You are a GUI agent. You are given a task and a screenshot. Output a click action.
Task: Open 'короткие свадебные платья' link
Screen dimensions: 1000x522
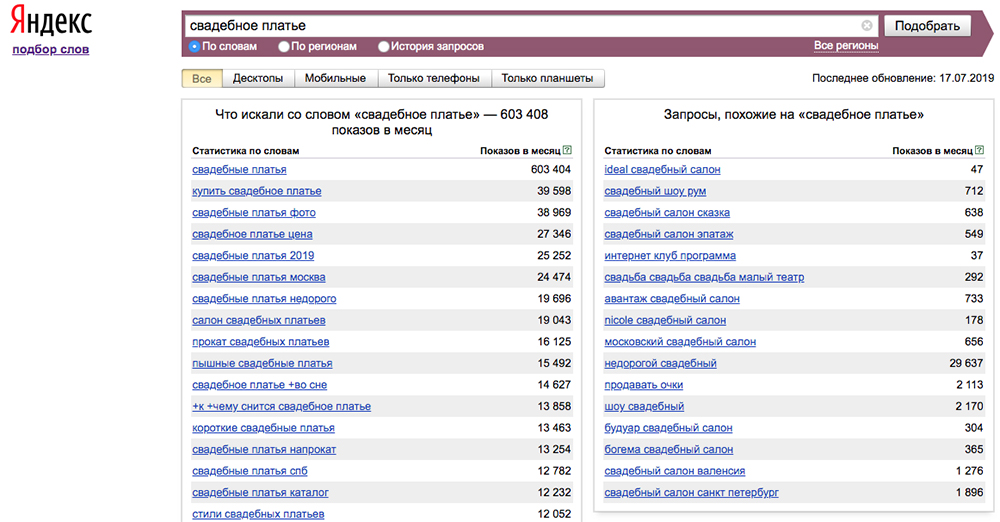pos(263,428)
